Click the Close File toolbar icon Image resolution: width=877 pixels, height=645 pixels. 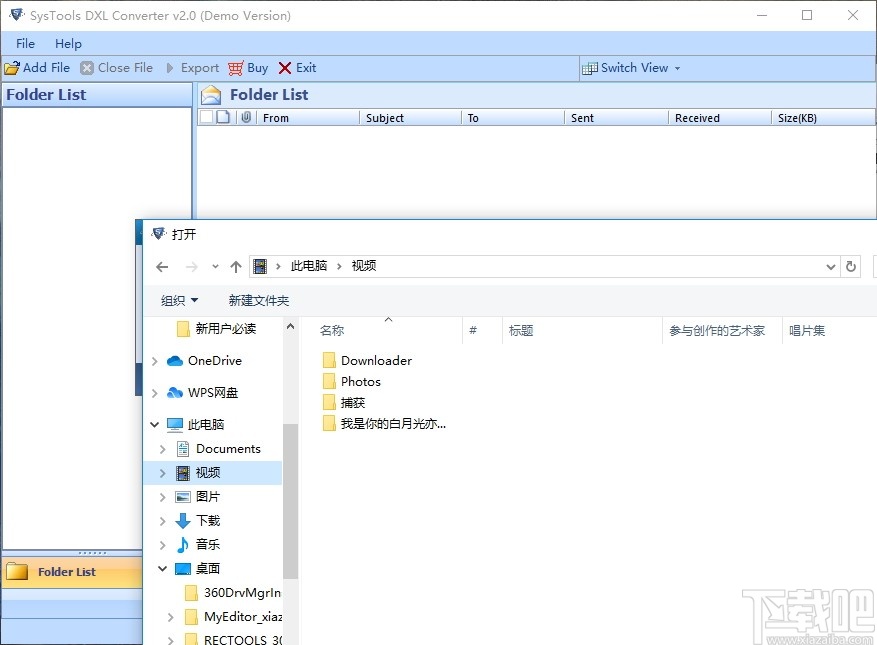pyautogui.click(x=87, y=68)
